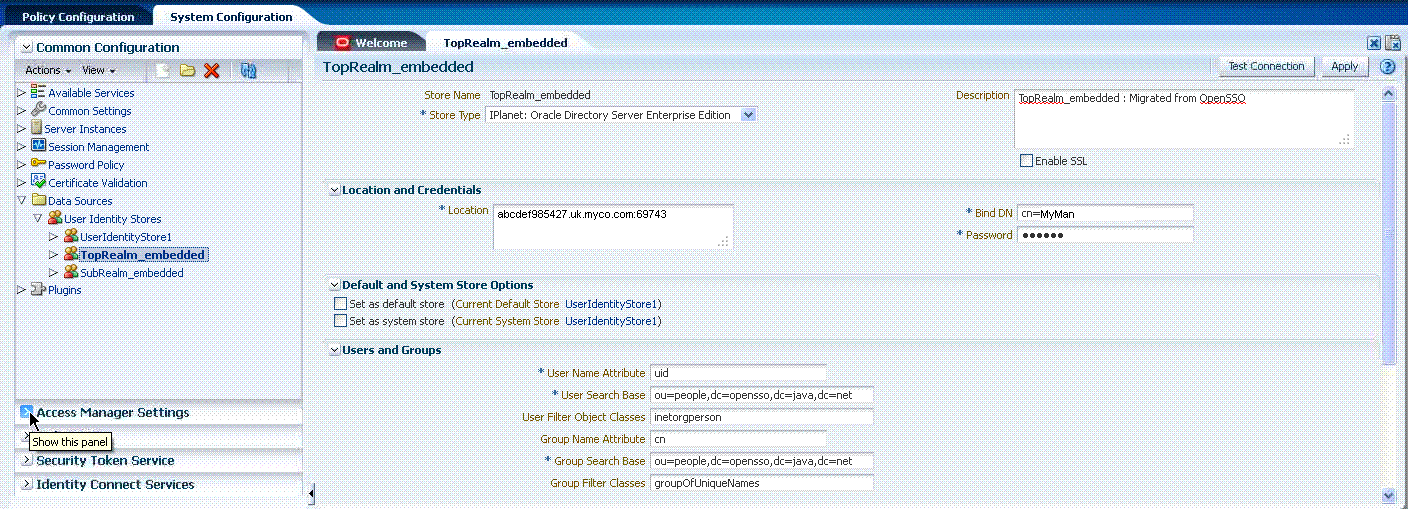The image size is (1408, 509).
Task: Select TopRealm_embedded in the tree
Action: click(144, 254)
